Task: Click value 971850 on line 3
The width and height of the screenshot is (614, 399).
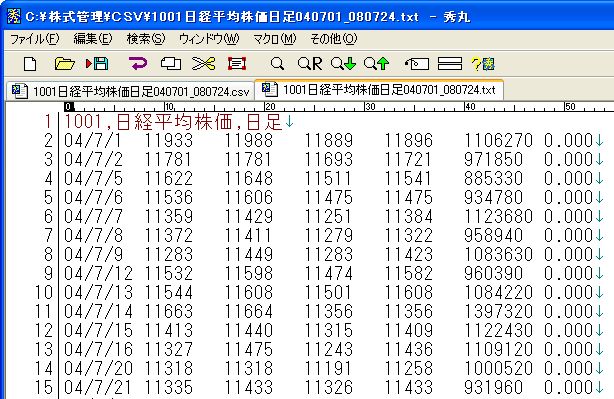Action: coord(493,160)
